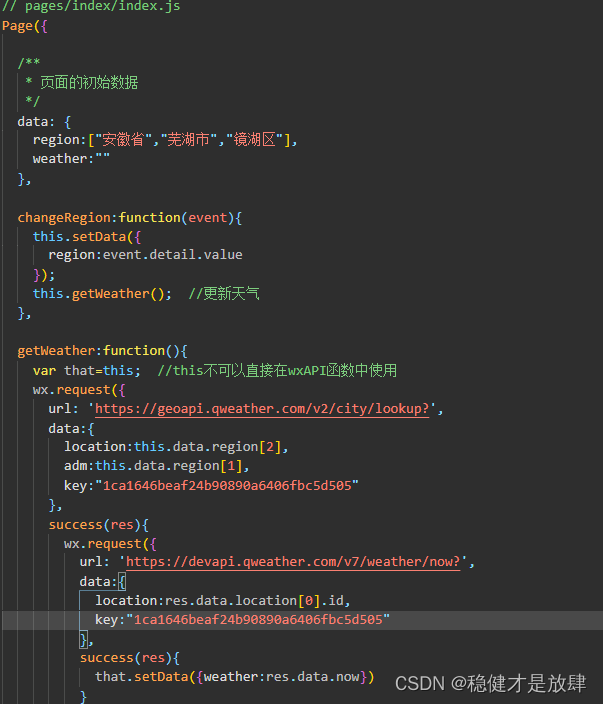This screenshot has height=704, width=603.
Task: Click the second 'success(res){' line
Action: (x=130, y=658)
